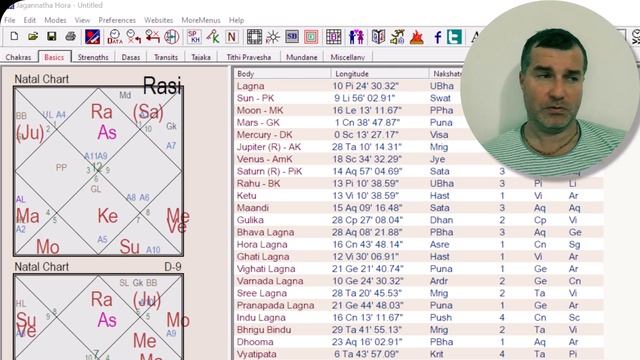Select the Basics tab

pyautogui.click(x=54, y=57)
